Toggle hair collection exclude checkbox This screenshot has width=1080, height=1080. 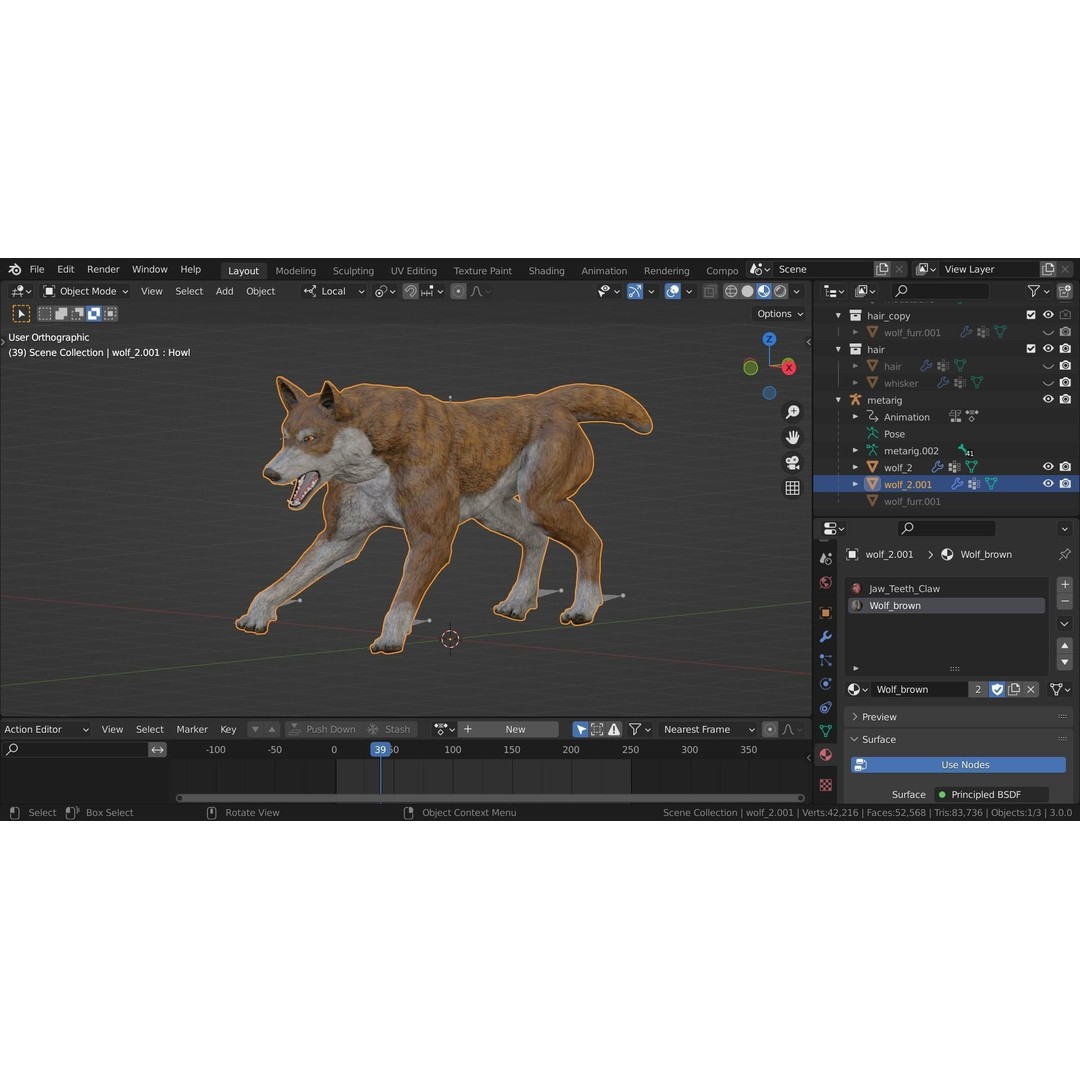coord(1031,349)
